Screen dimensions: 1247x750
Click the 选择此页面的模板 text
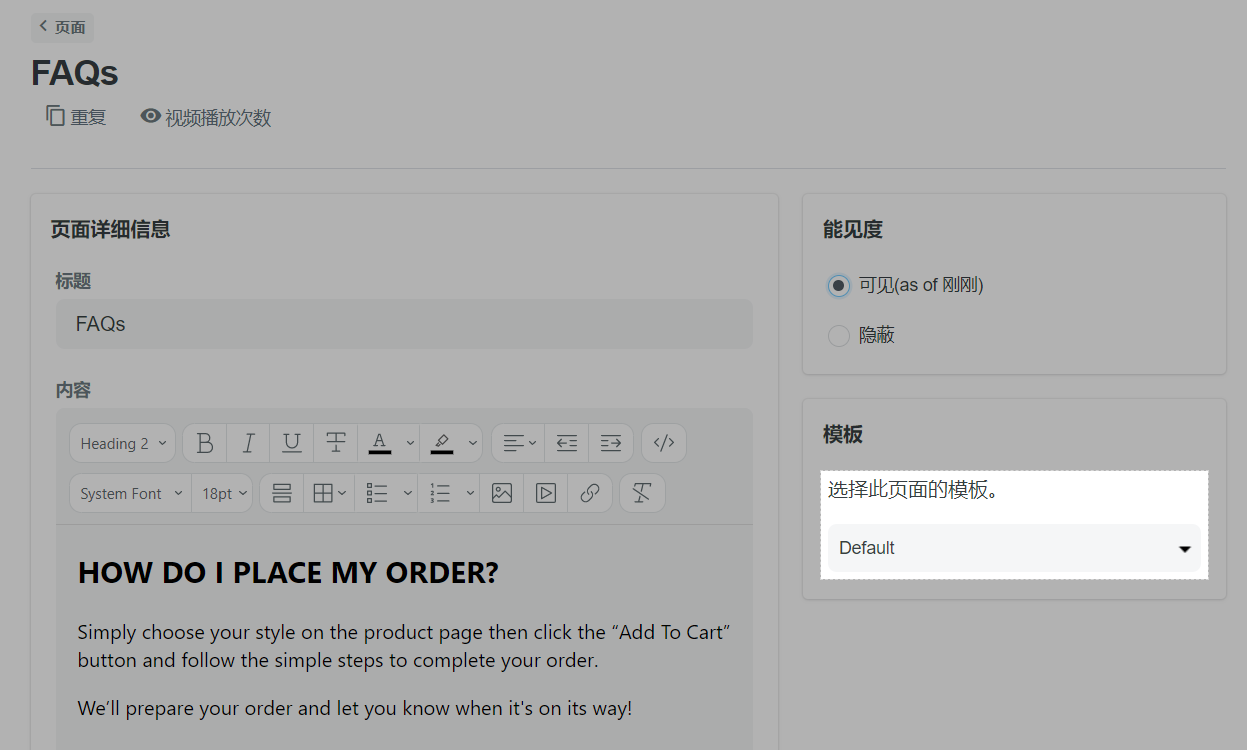[914, 490]
